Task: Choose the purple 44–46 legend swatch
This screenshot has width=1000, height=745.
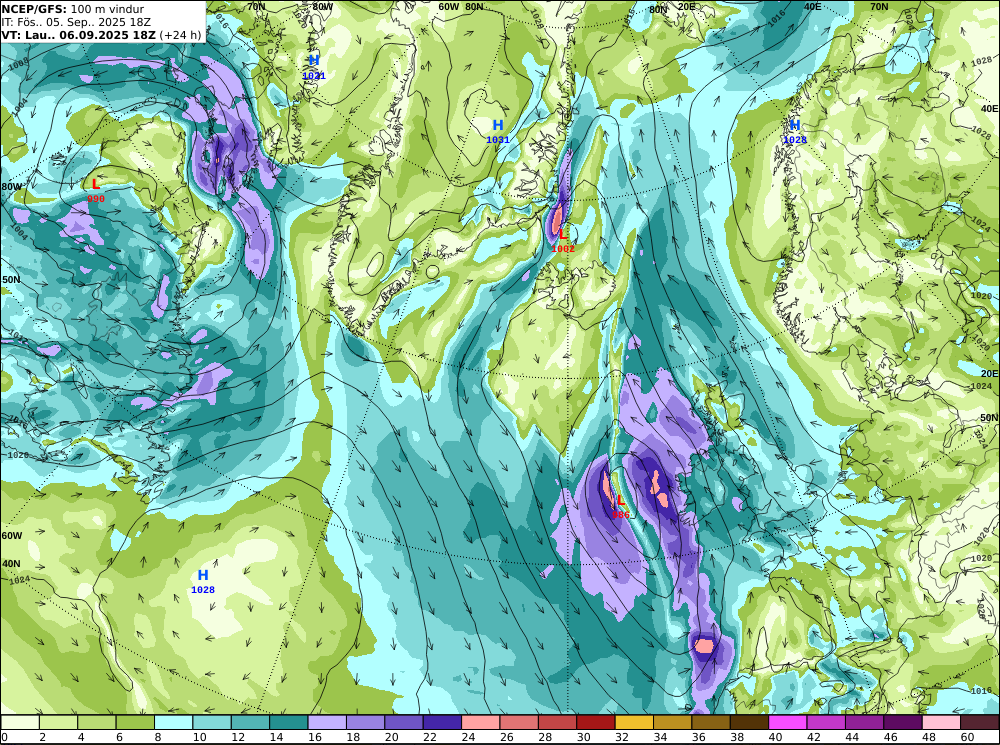Action: point(864,722)
